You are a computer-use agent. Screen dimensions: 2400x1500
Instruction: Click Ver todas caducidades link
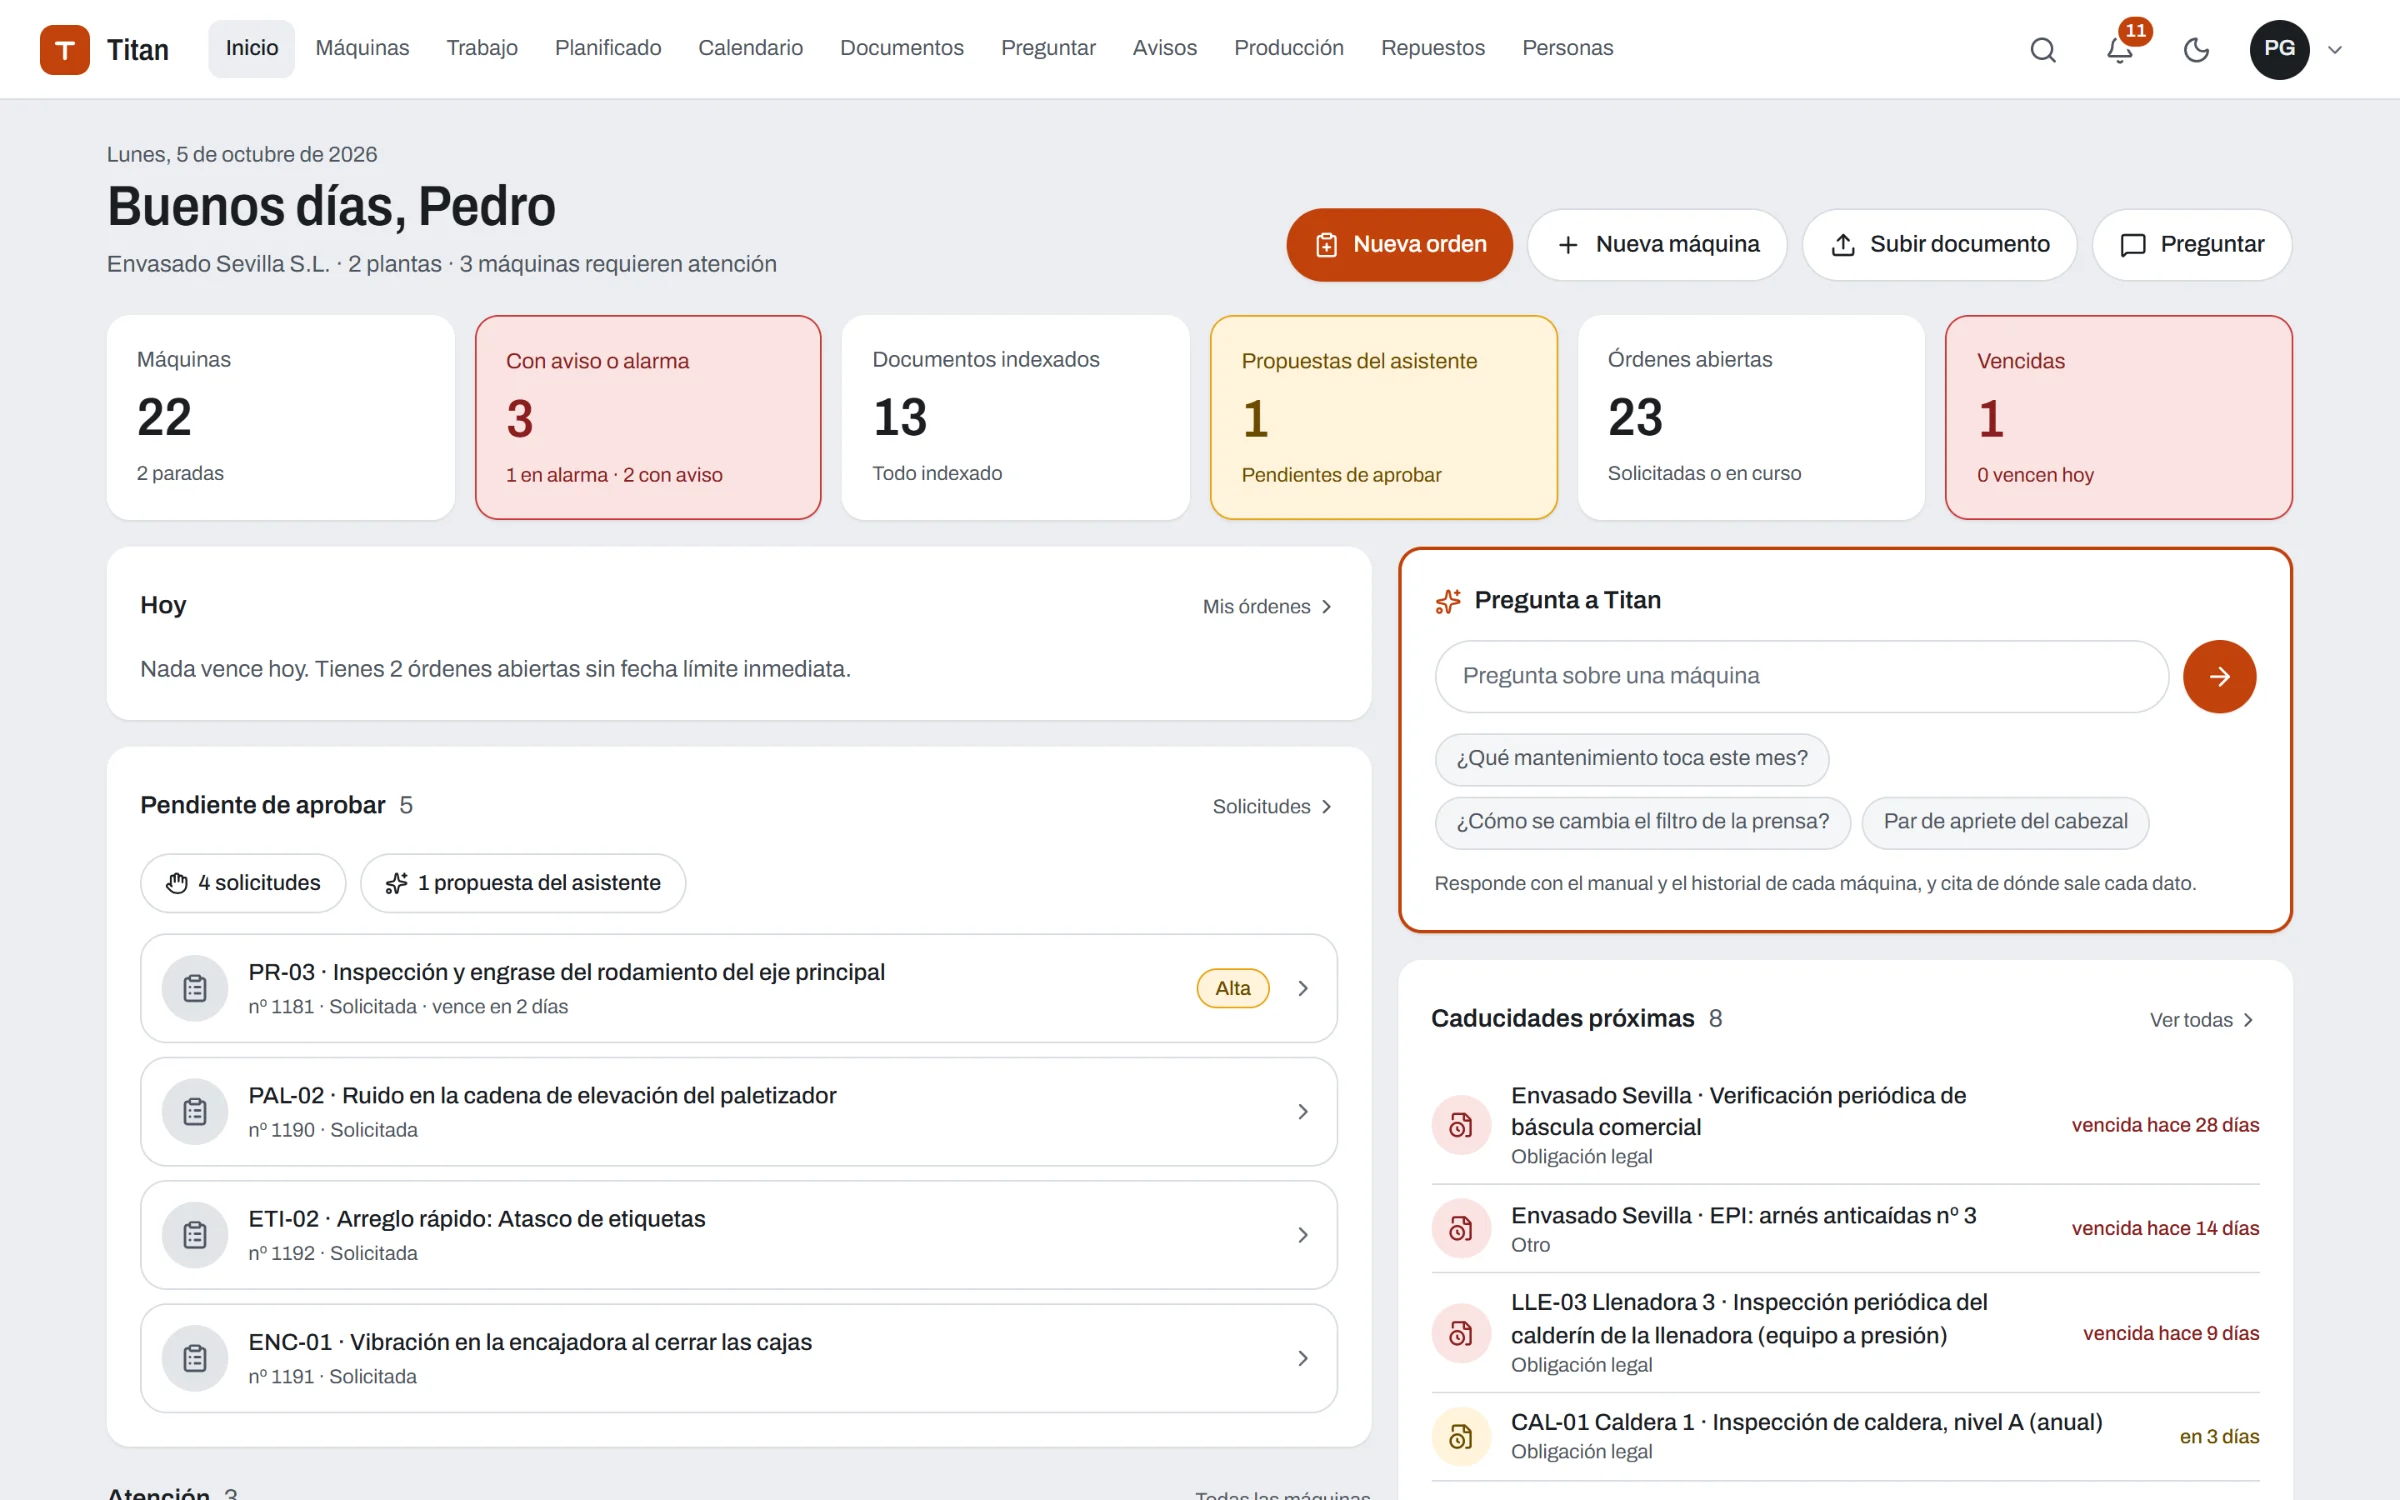click(x=2202, y=1020)
